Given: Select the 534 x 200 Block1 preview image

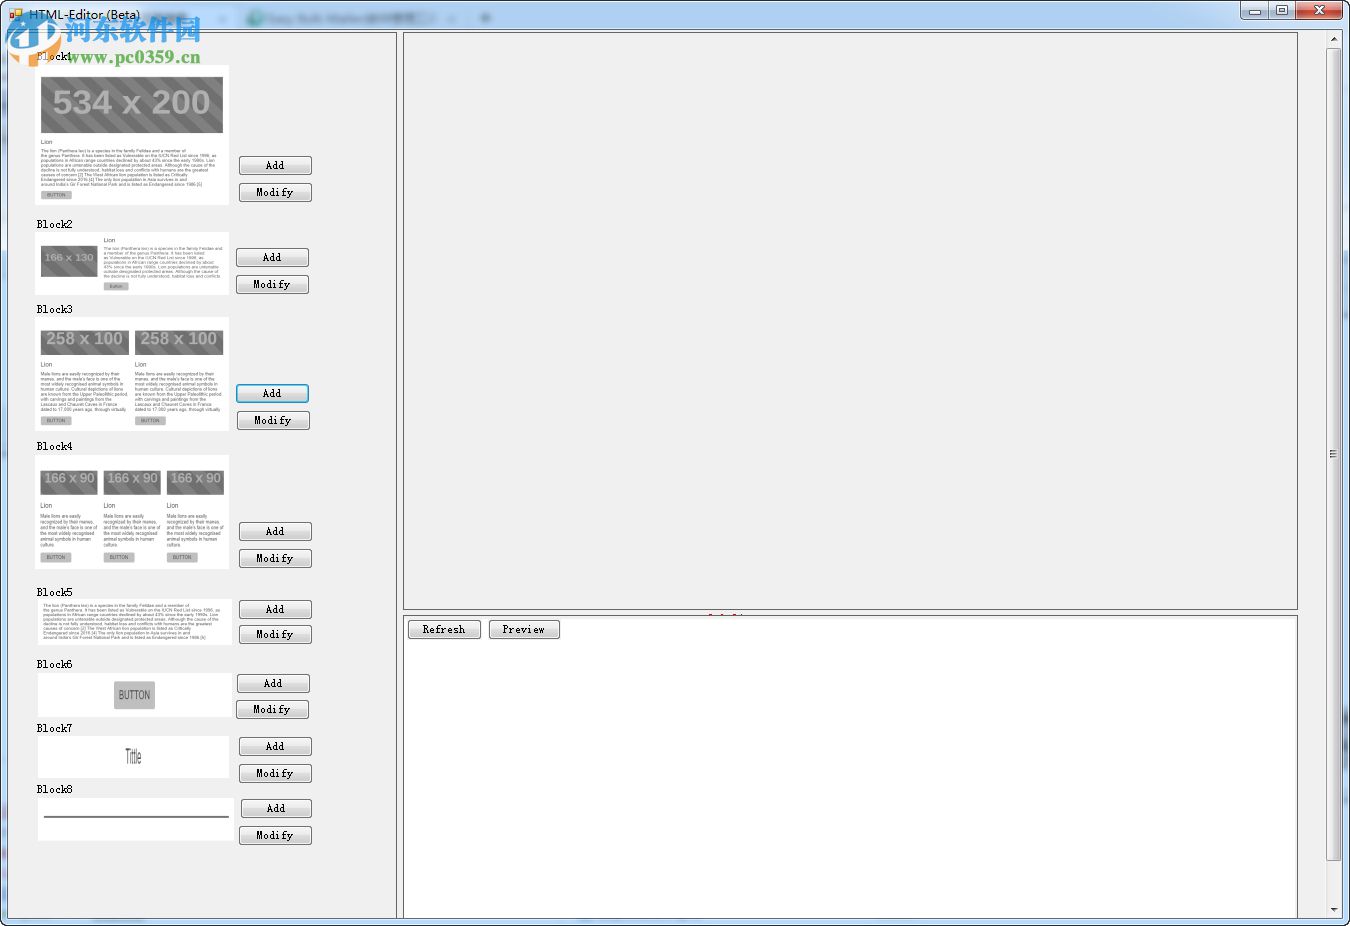Looking at the screenshot, I should pyautogui.click(x=131, y=103).
